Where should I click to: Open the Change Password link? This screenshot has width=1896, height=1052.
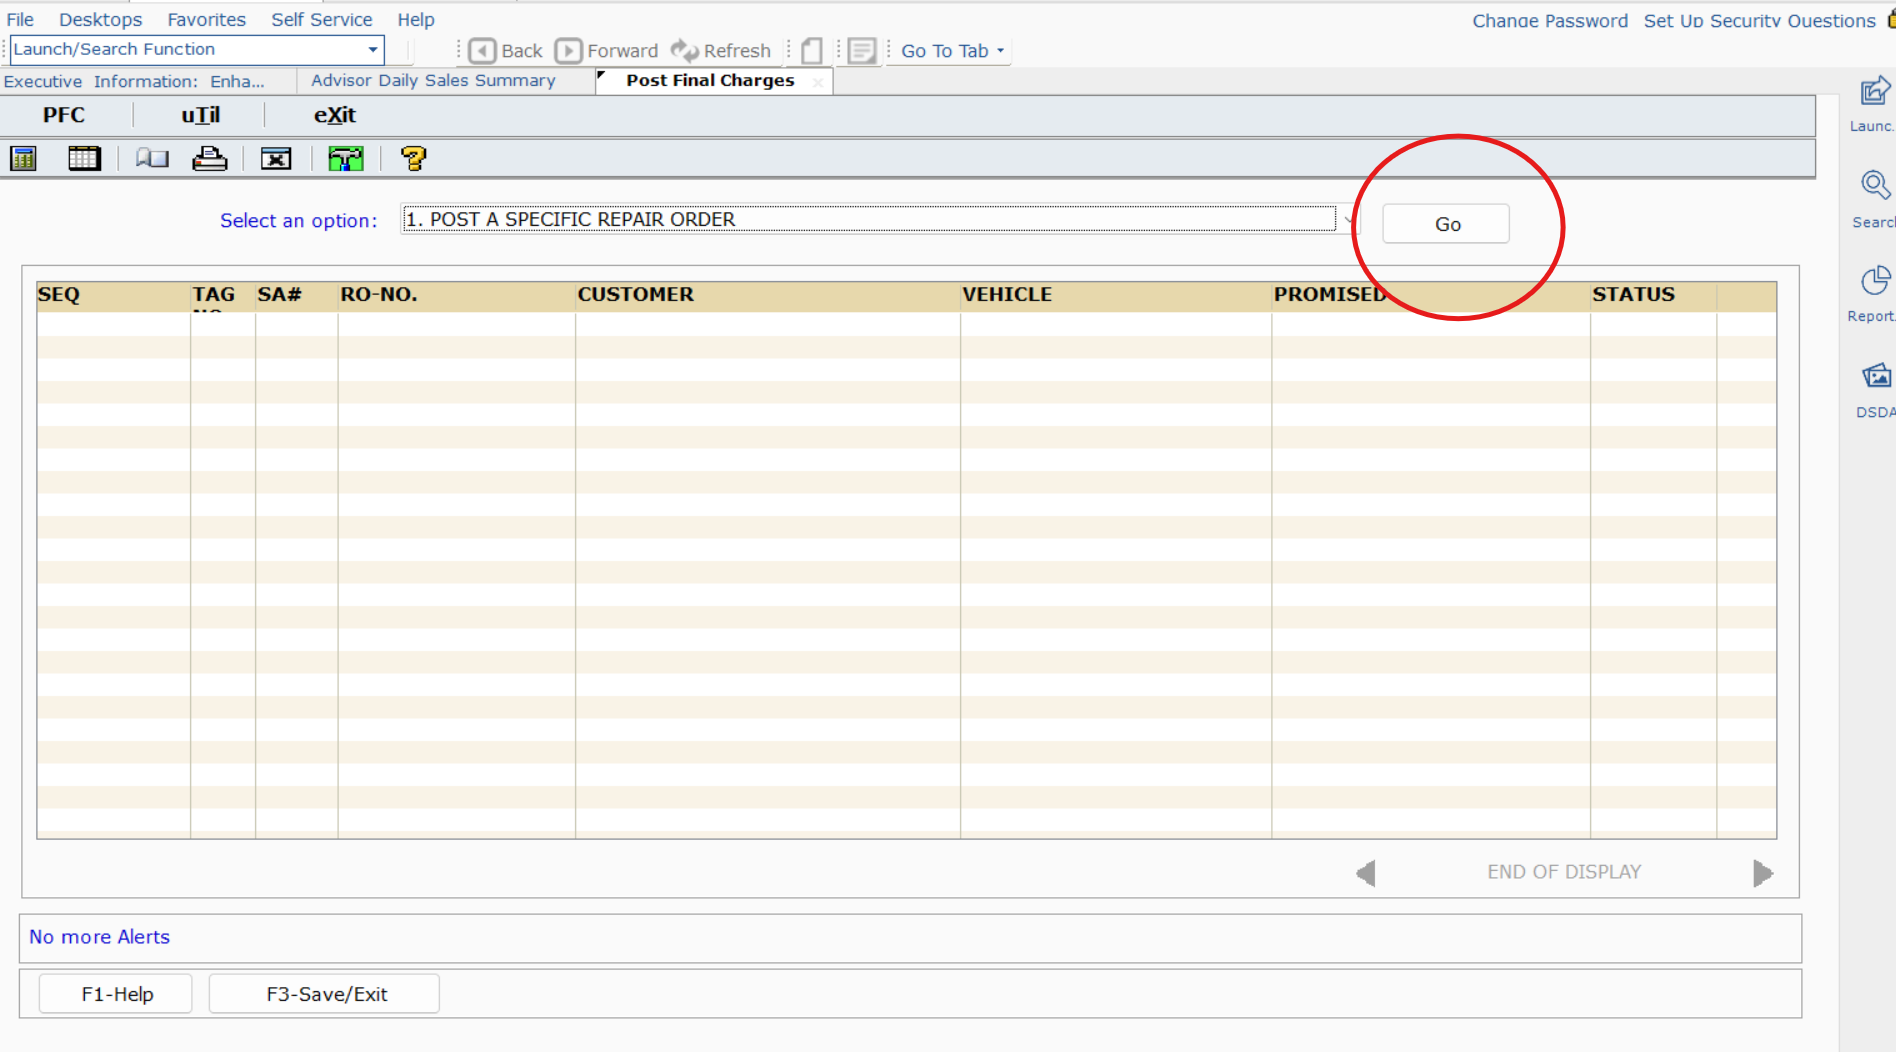pos(1550,20)
